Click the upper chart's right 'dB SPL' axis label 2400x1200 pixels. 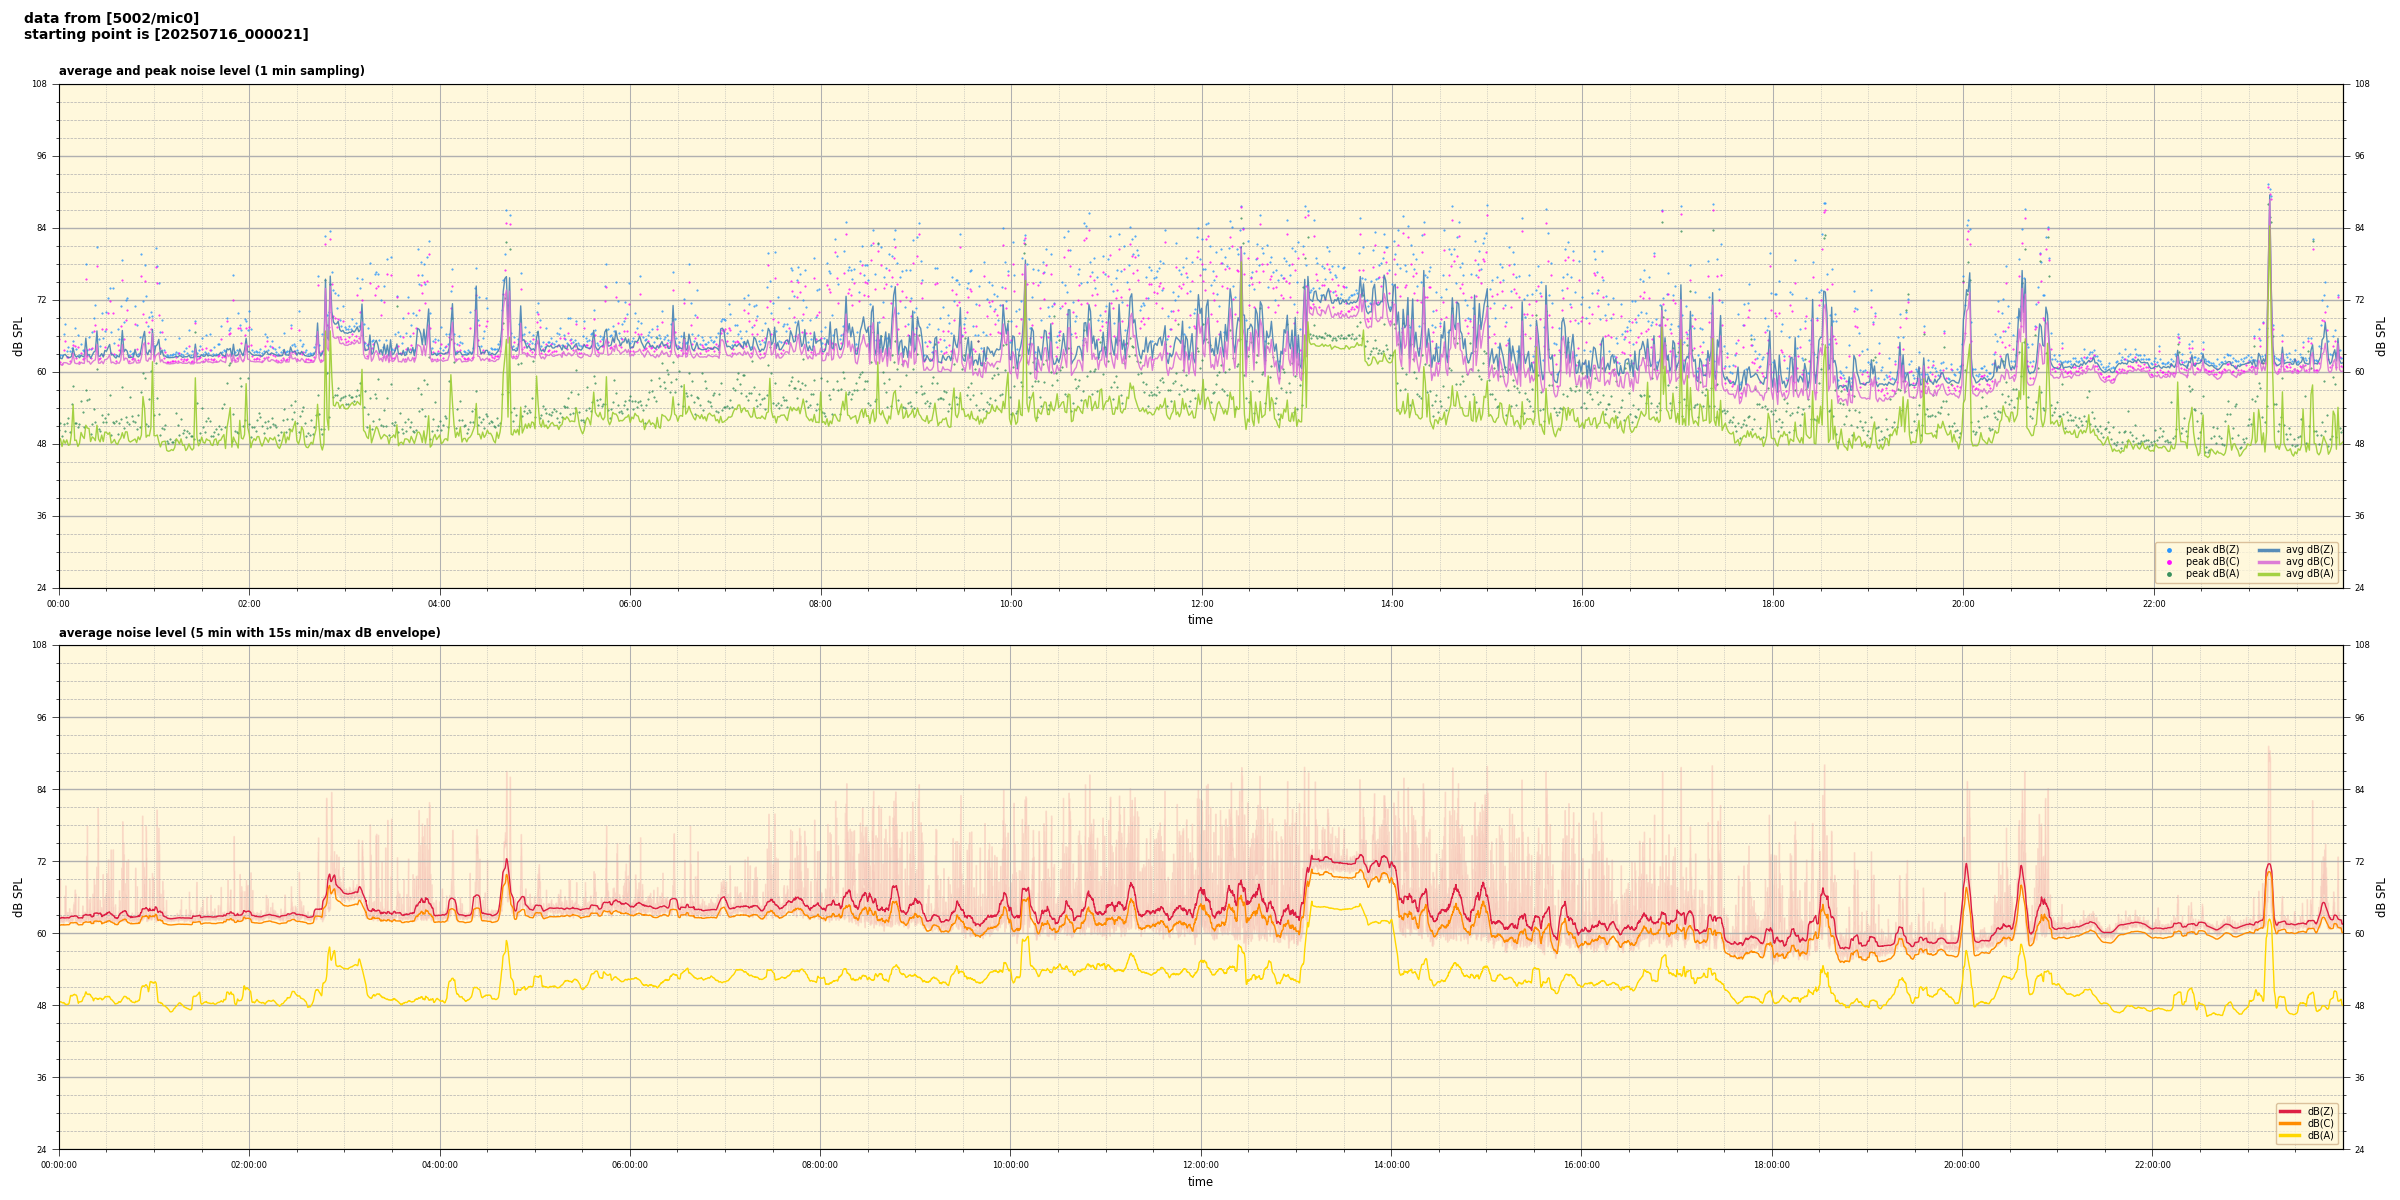pyautogui.click(x=2381, y=336)
